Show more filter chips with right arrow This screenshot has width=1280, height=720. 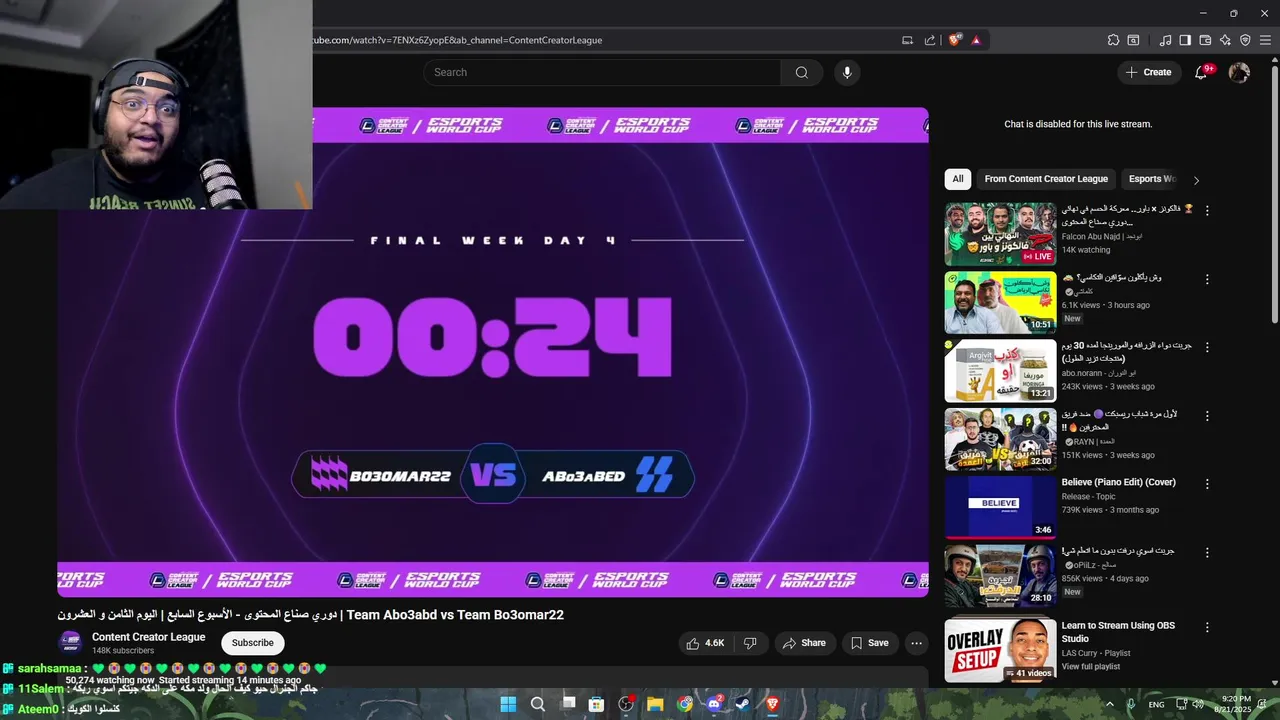(x=1196, y=180)
